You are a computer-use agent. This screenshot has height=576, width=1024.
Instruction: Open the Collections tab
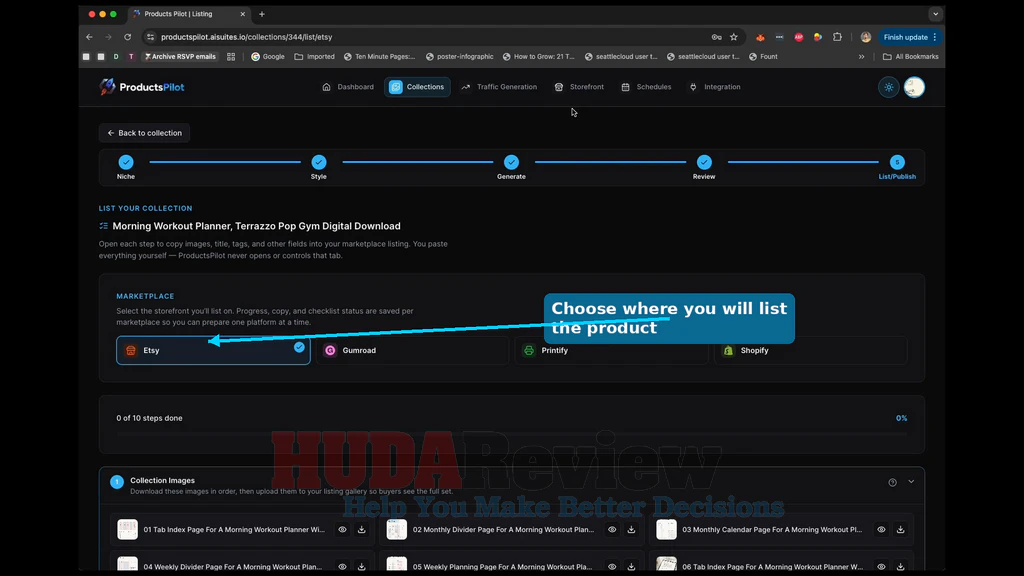[417, 87]
